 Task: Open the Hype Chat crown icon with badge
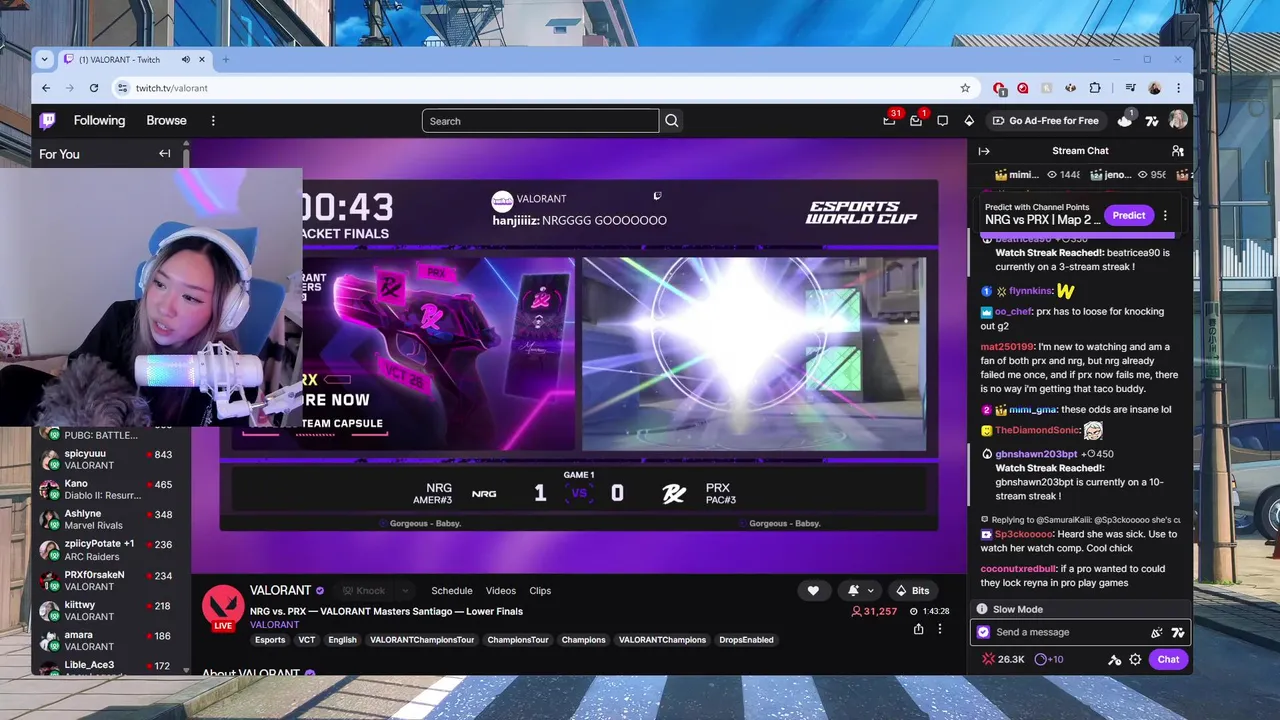pos(1125,120)
